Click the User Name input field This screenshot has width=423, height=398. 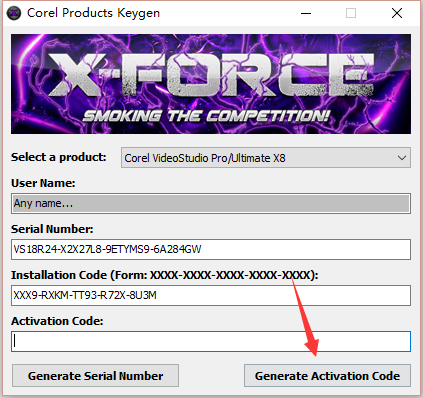(211, 203)
